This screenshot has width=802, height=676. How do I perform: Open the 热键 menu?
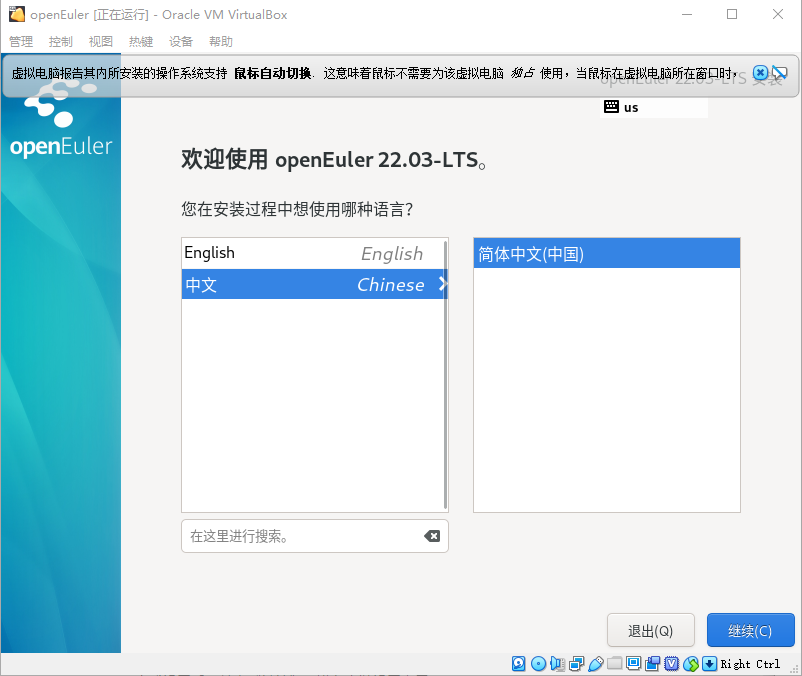pyautogui.click(x=140, y=41)
